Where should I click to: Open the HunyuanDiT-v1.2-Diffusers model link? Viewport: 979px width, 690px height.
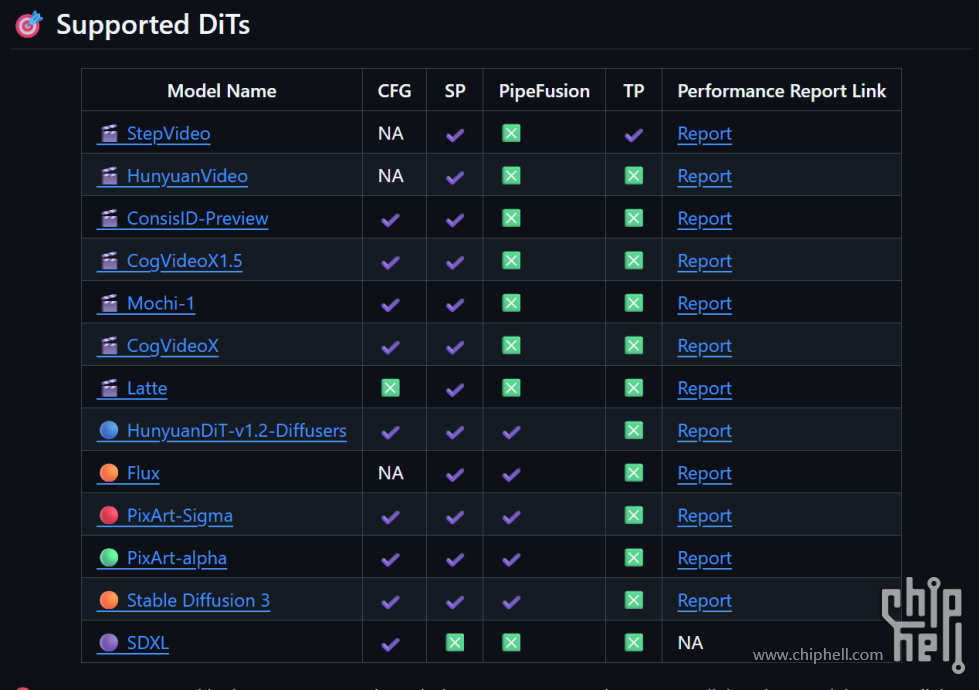point(222,431)
